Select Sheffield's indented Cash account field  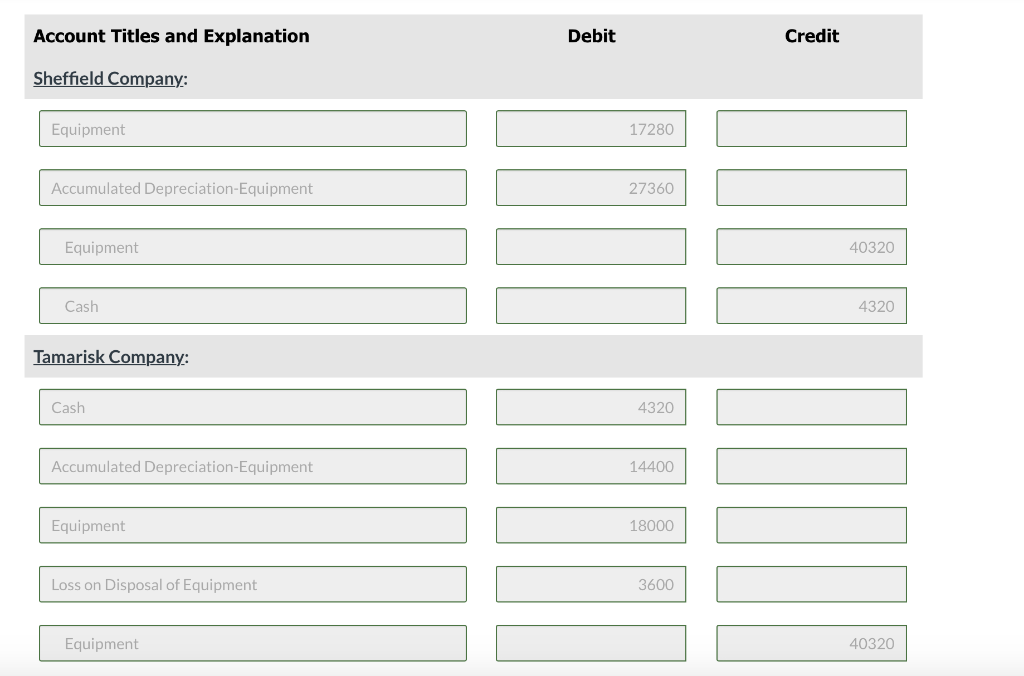[253, 305]
